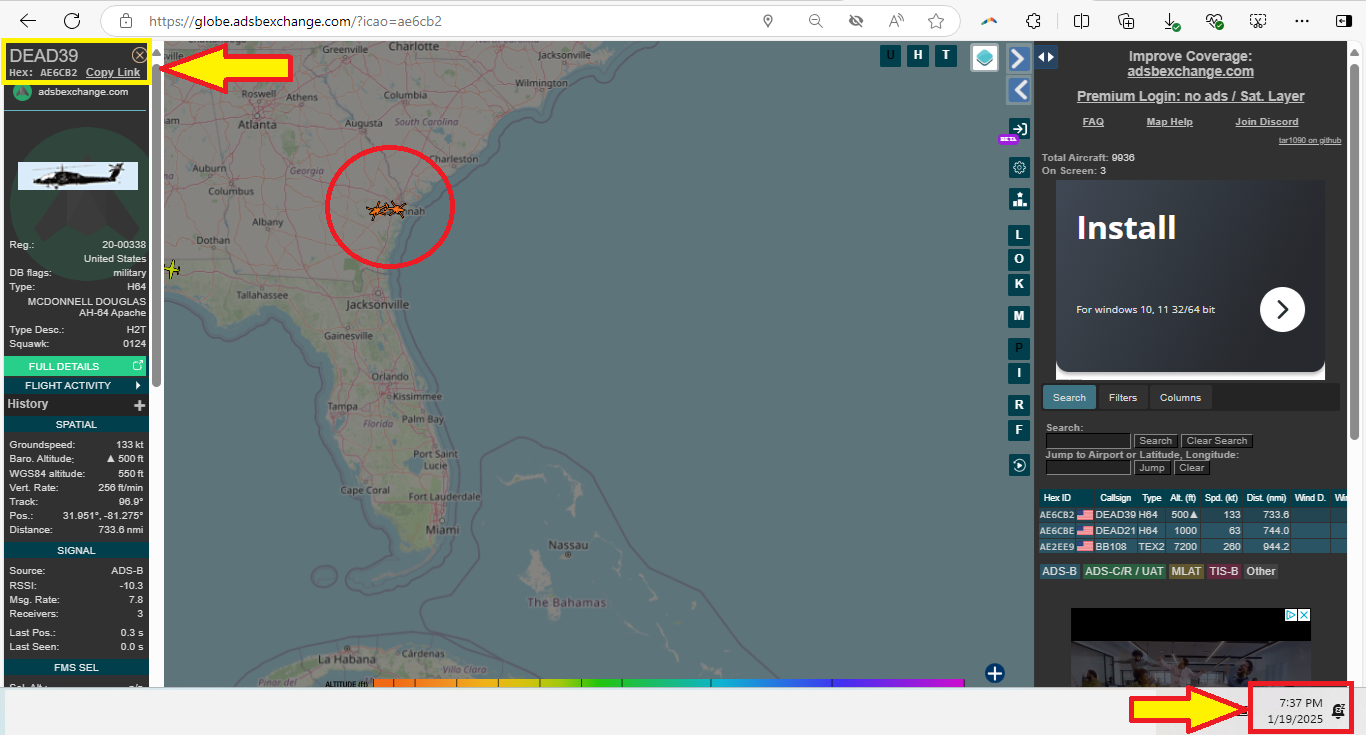
Task: Sort table by Callsign column
Action: pos(1115,497)
